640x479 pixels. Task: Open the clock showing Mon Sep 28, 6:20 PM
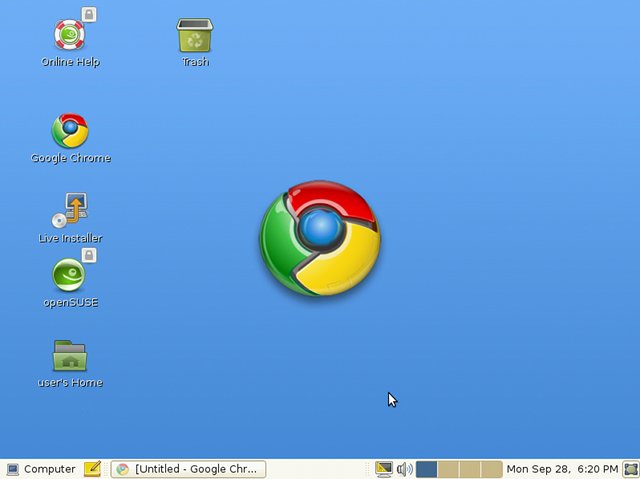pos(562,469)
